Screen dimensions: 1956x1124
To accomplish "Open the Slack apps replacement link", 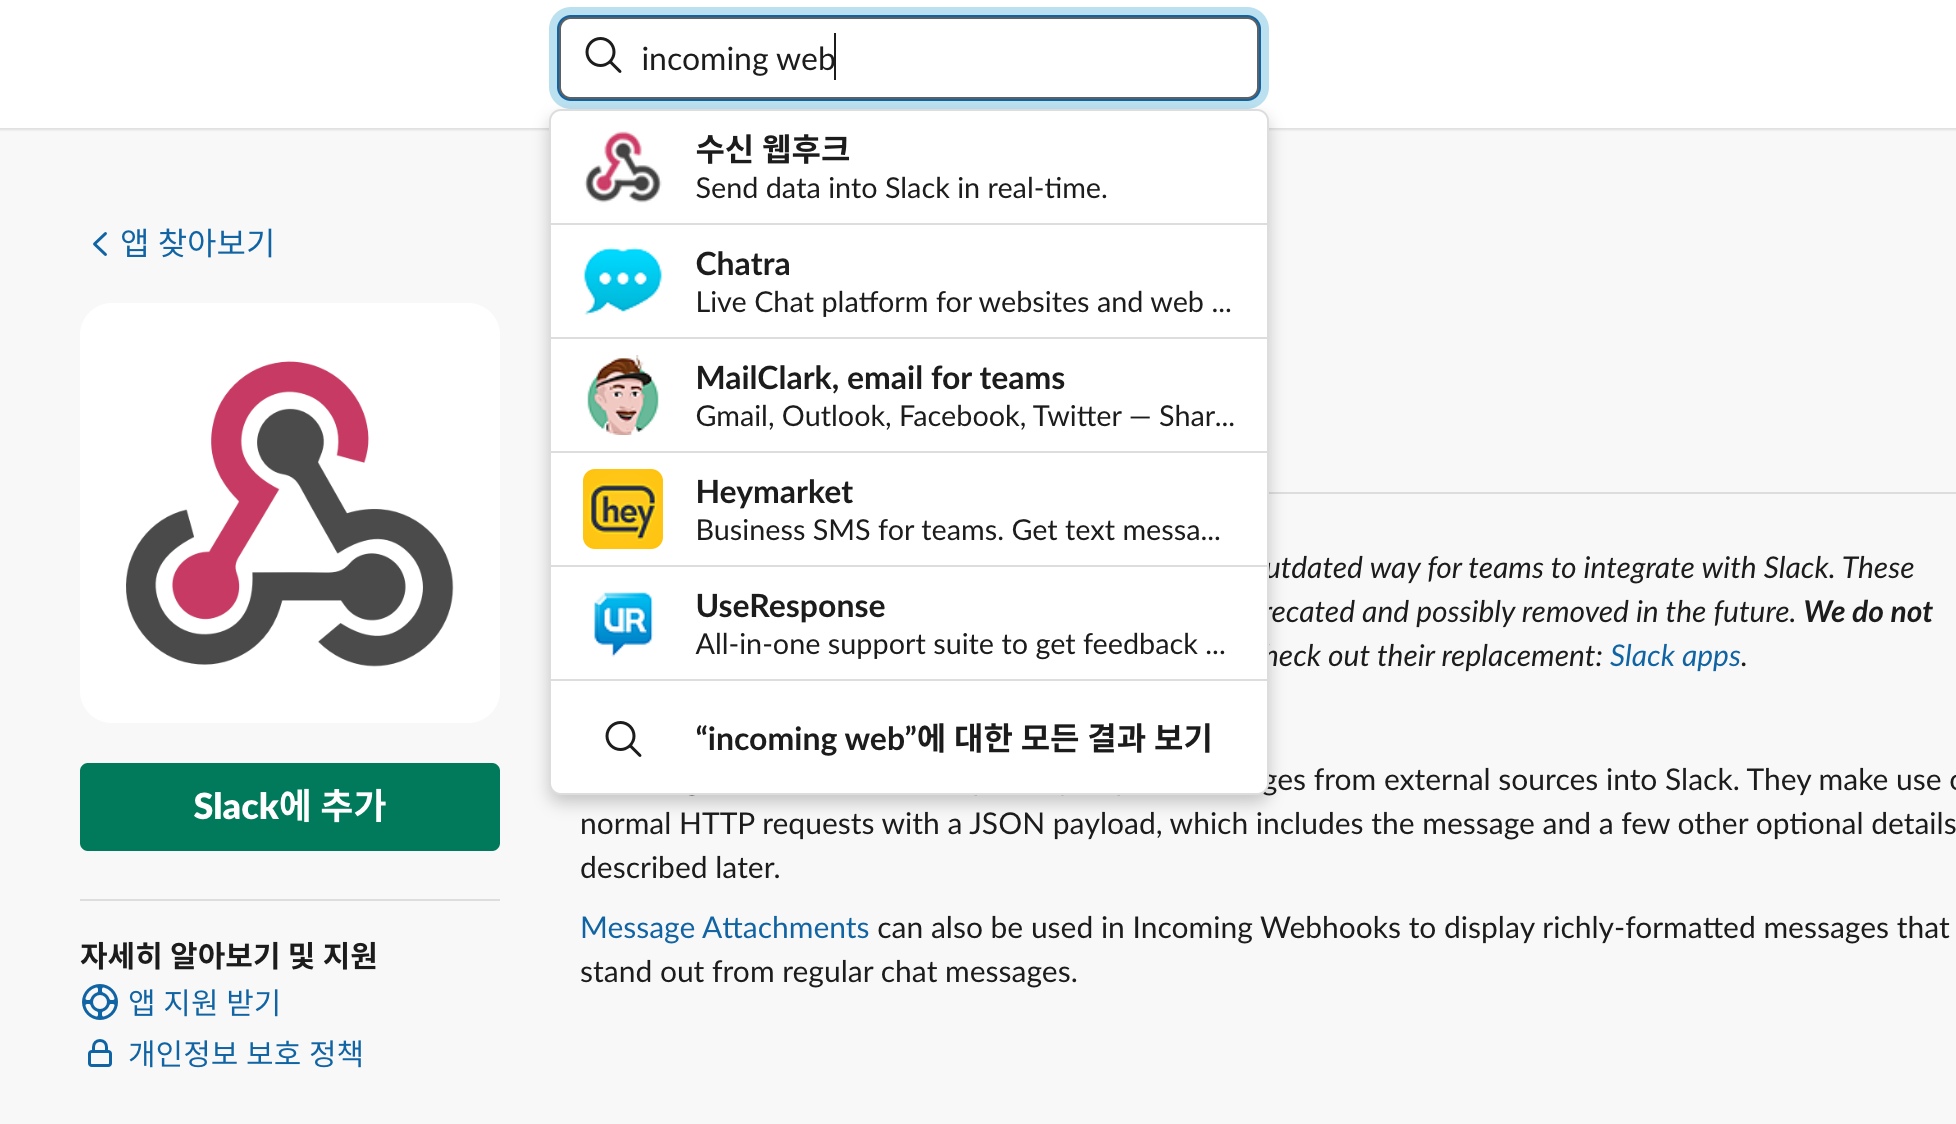I will 1675,656.
